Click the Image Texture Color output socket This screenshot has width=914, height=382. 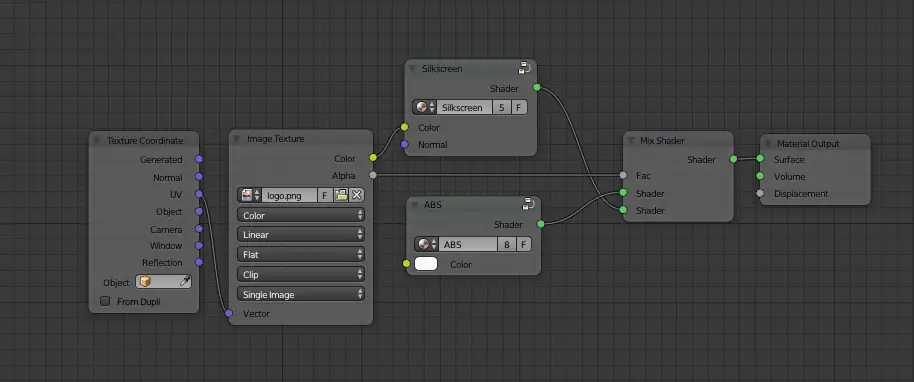pos(373,157)
